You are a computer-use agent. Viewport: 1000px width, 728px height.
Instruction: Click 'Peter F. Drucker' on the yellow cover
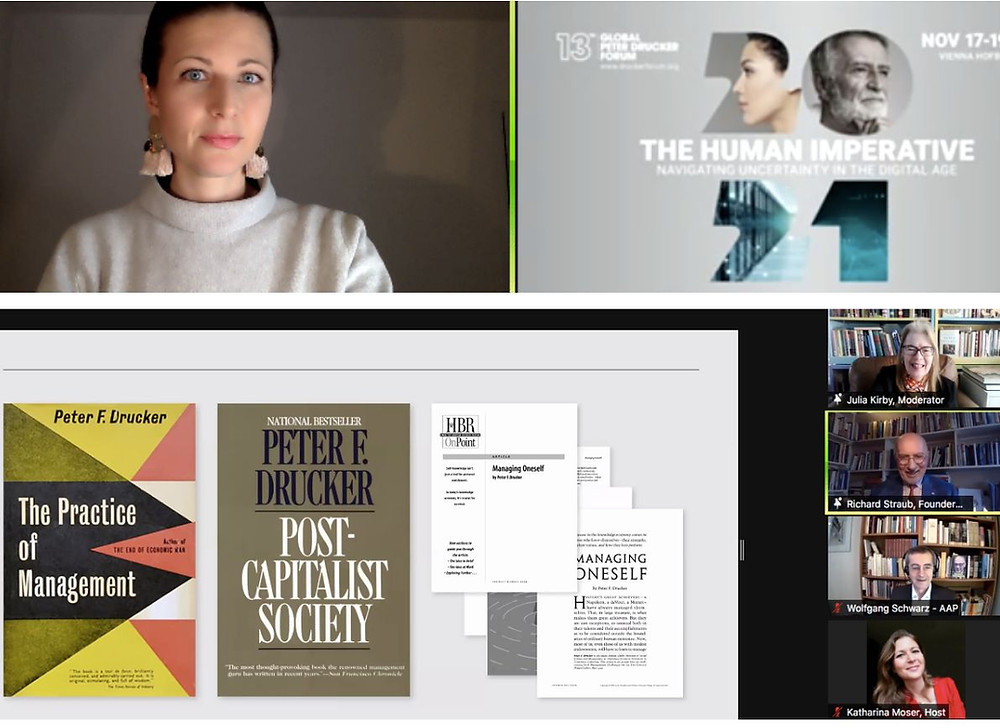110,417
